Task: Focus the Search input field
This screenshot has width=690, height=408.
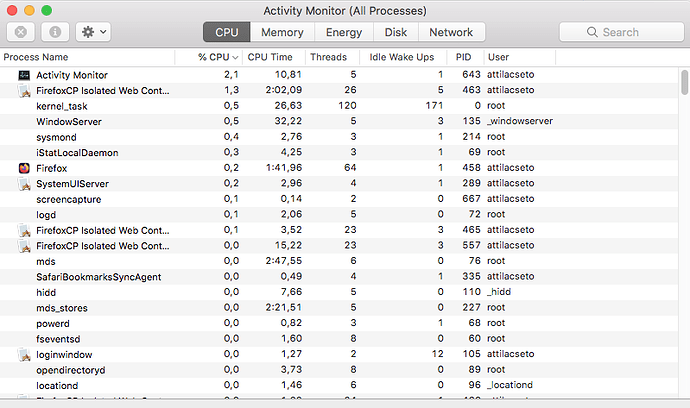Action: [621, 32]
